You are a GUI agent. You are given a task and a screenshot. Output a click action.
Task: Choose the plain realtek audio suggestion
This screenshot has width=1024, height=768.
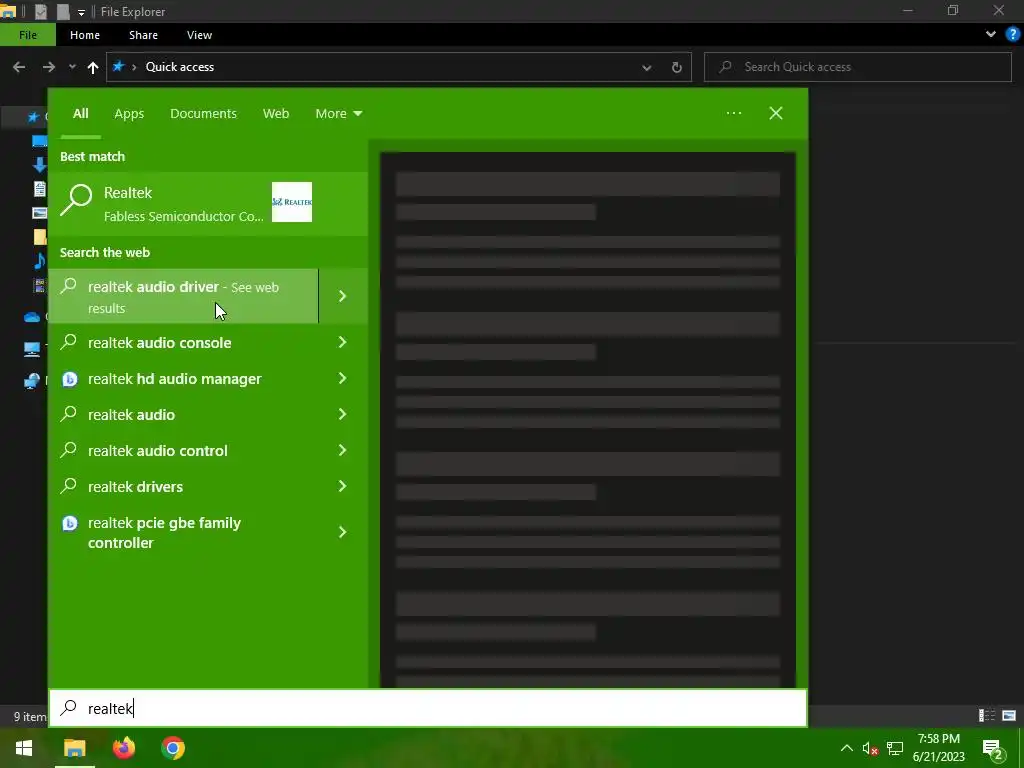131,415
